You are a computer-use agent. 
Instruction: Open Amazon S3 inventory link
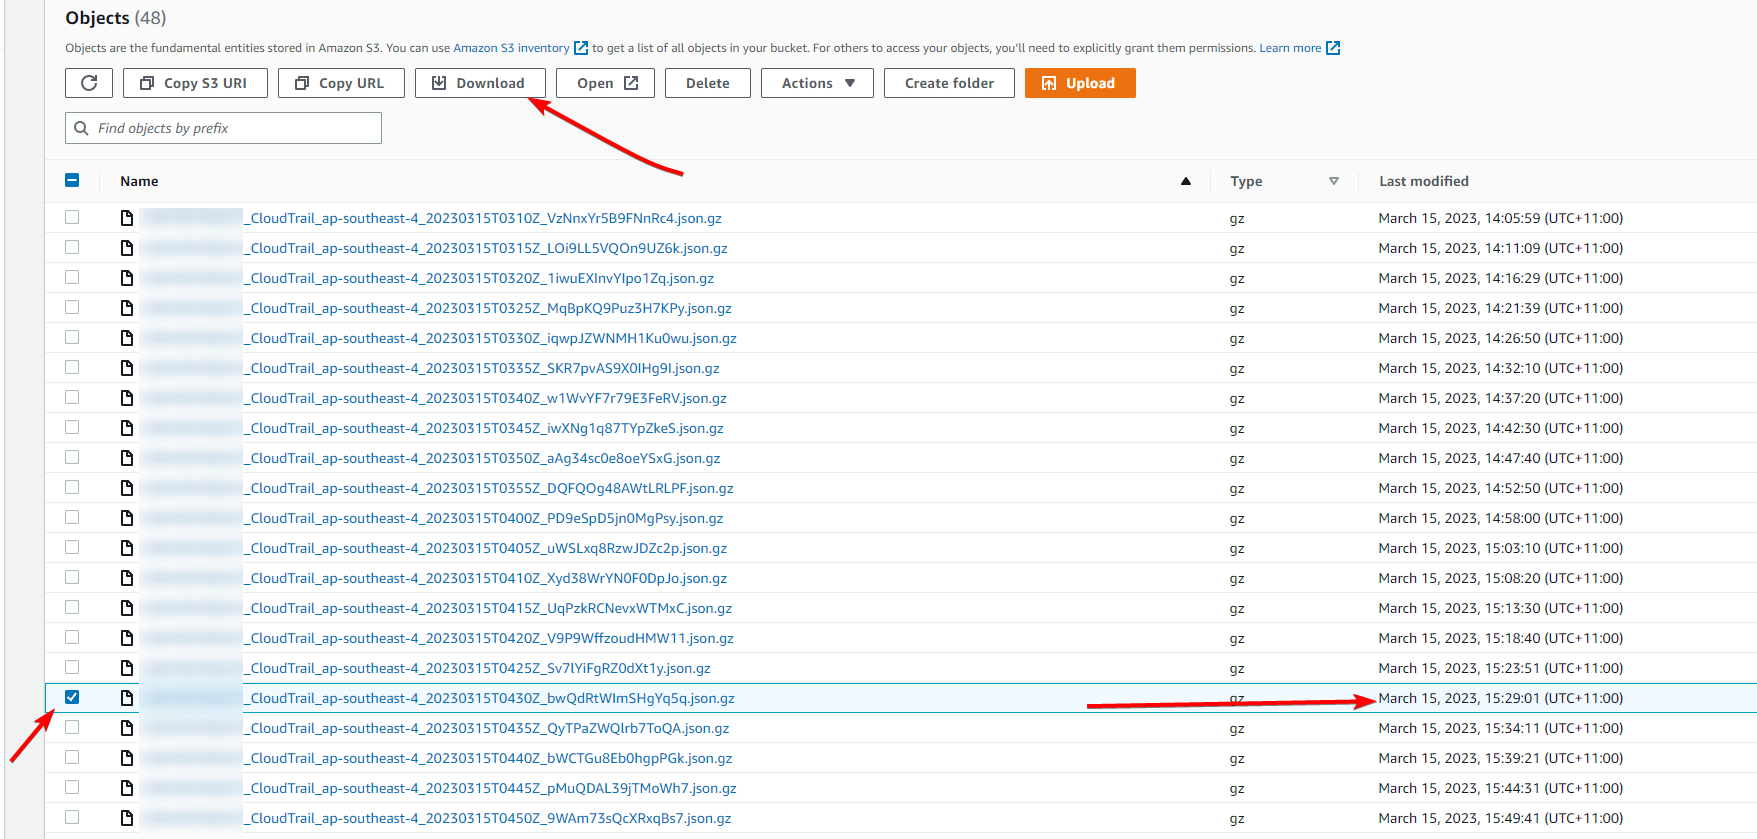[511, 48]
